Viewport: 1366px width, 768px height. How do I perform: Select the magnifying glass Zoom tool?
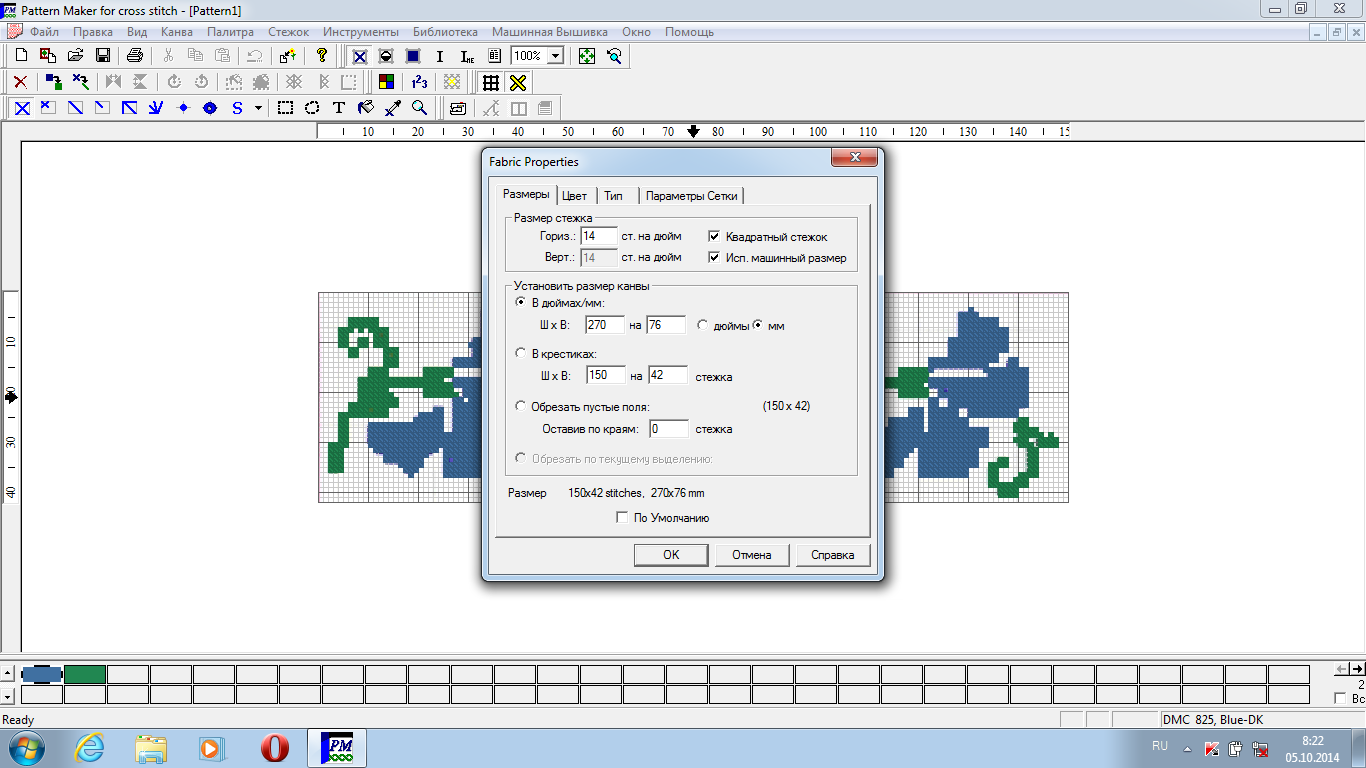420,108
